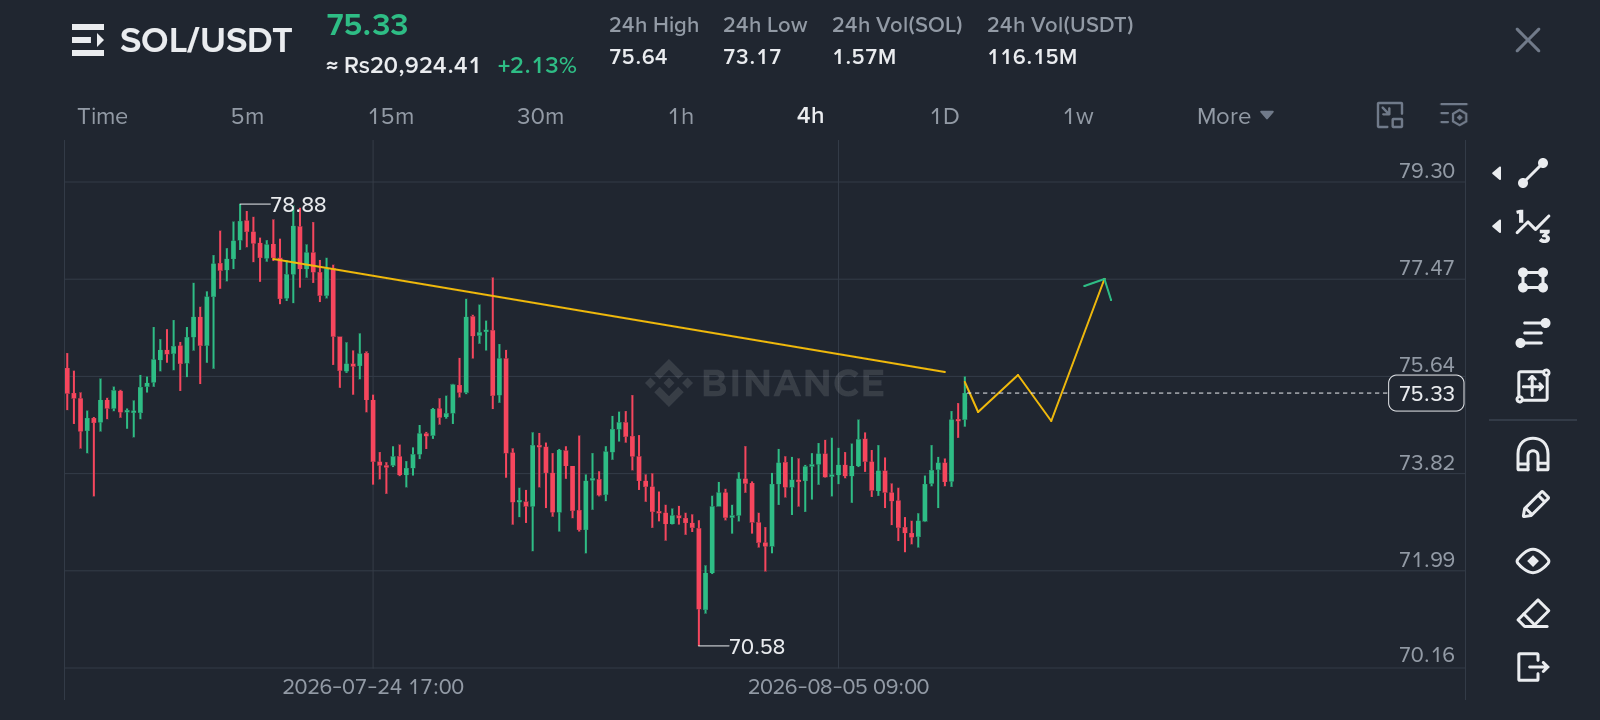Open the More intervals dropdown
The image size is (1600, 720).
pos(1235,116)
